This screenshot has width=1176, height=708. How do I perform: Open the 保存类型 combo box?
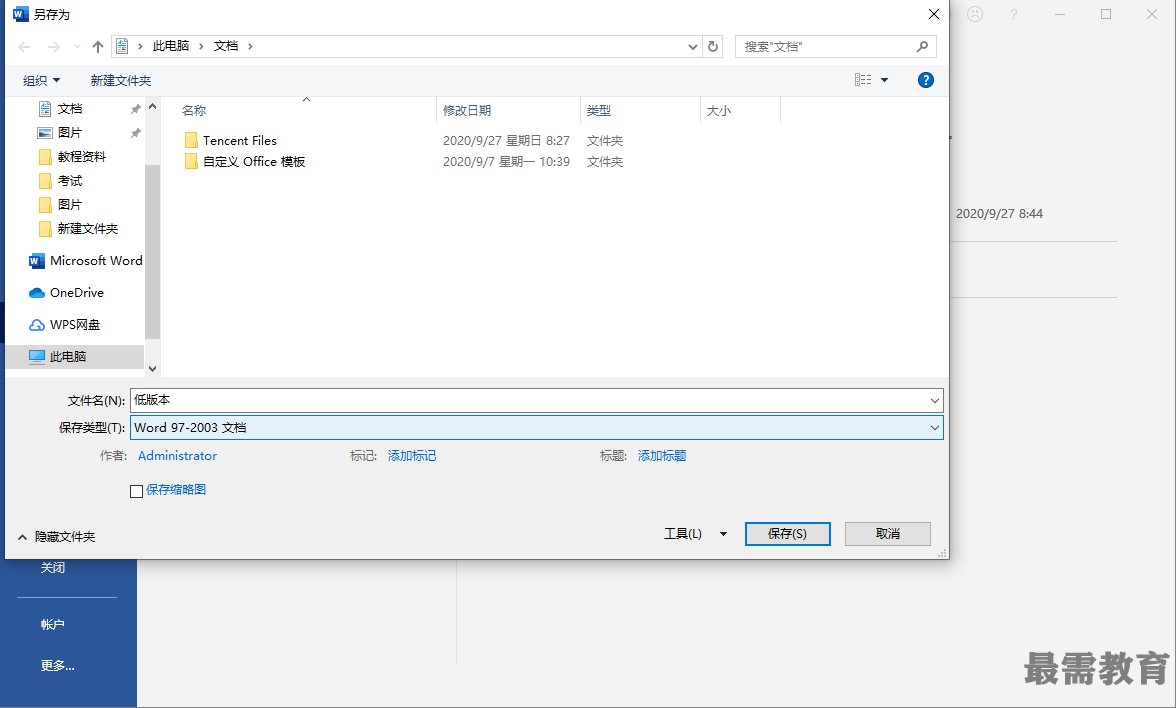click(536, 428)
